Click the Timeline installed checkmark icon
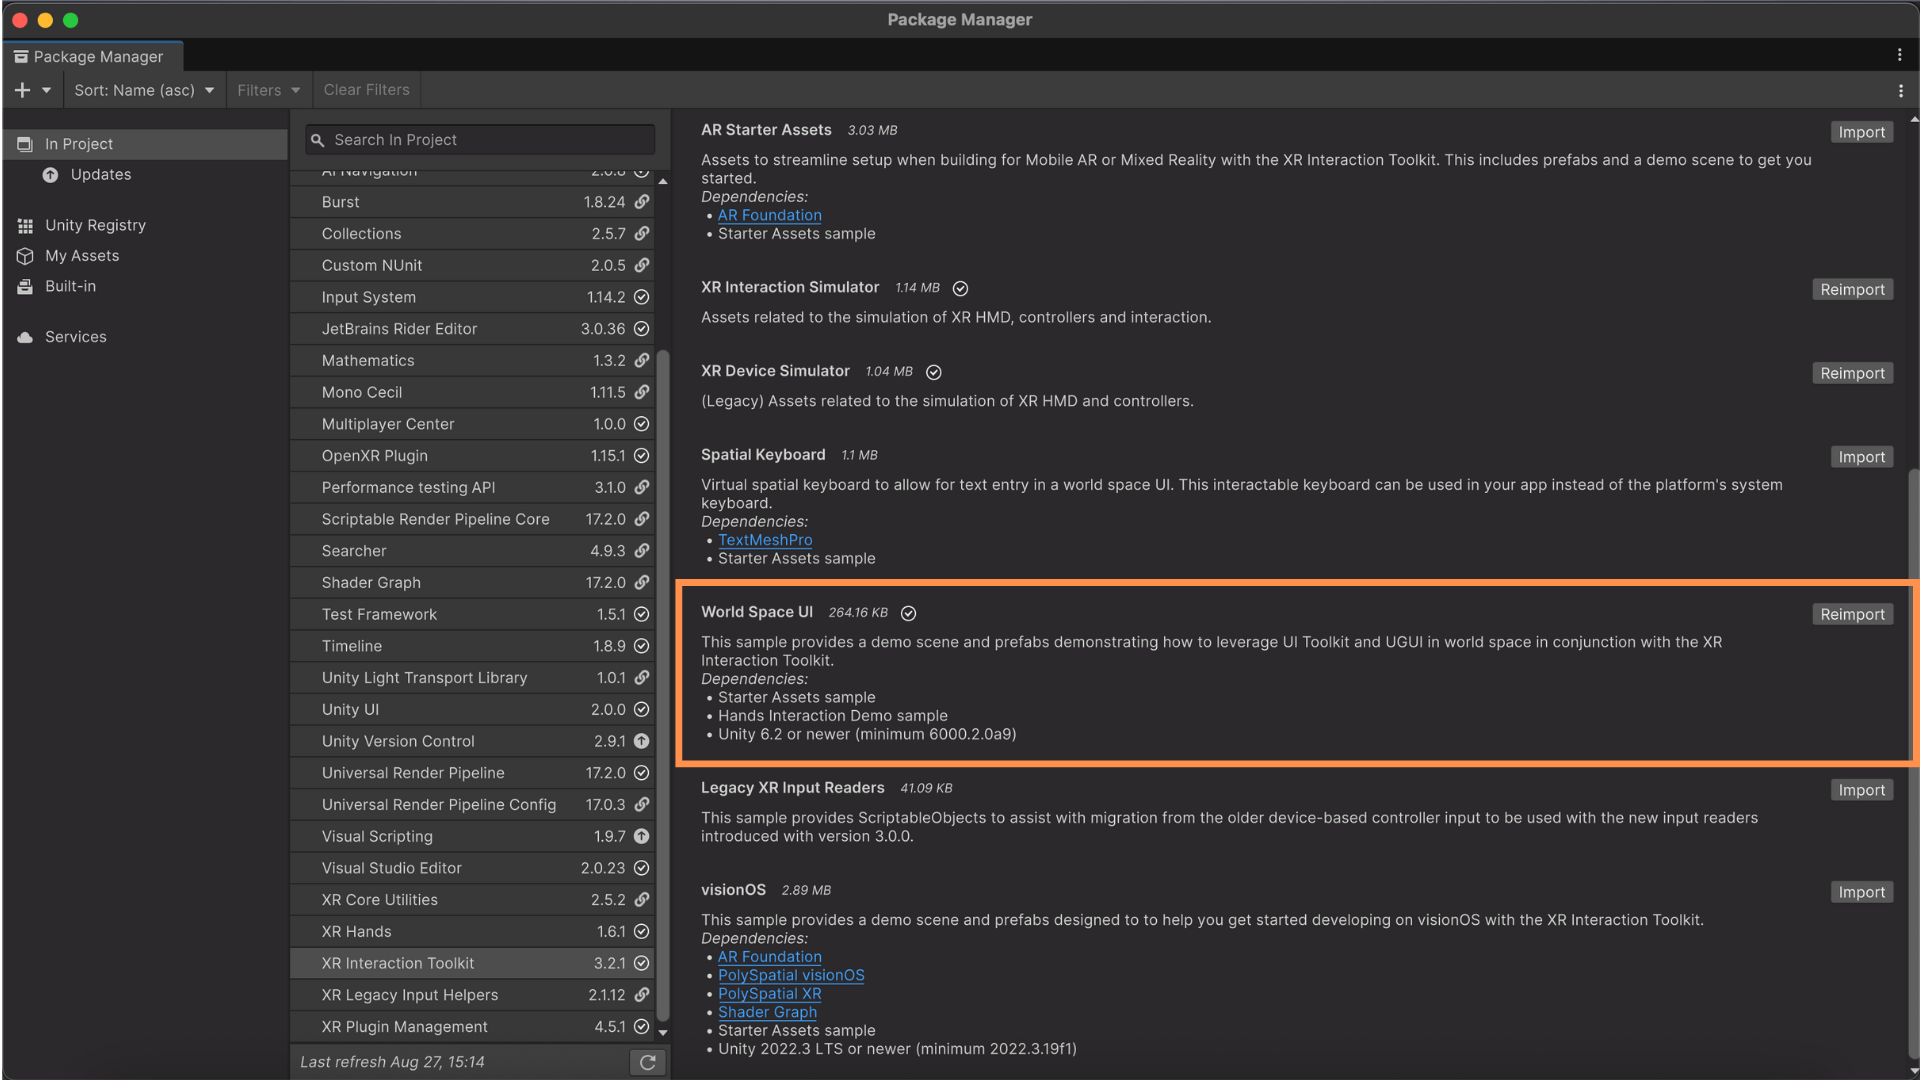The image size is (1920, 1080). (x=642, y=646)
